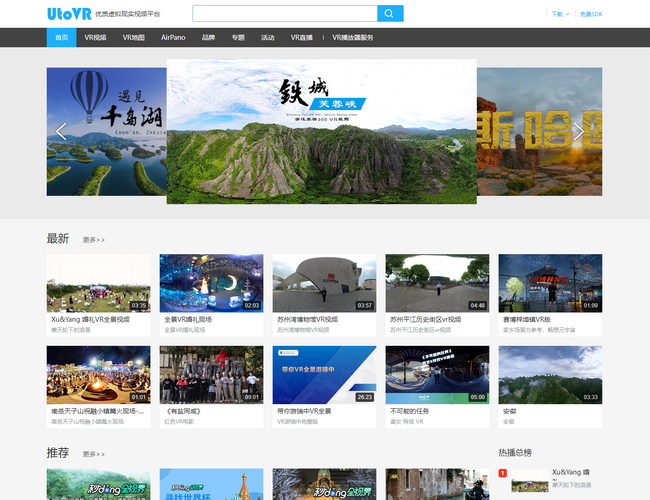Screen dimensions: 650x500
Task: Open the AirPano menu item
Action: (x=173, y=37)
